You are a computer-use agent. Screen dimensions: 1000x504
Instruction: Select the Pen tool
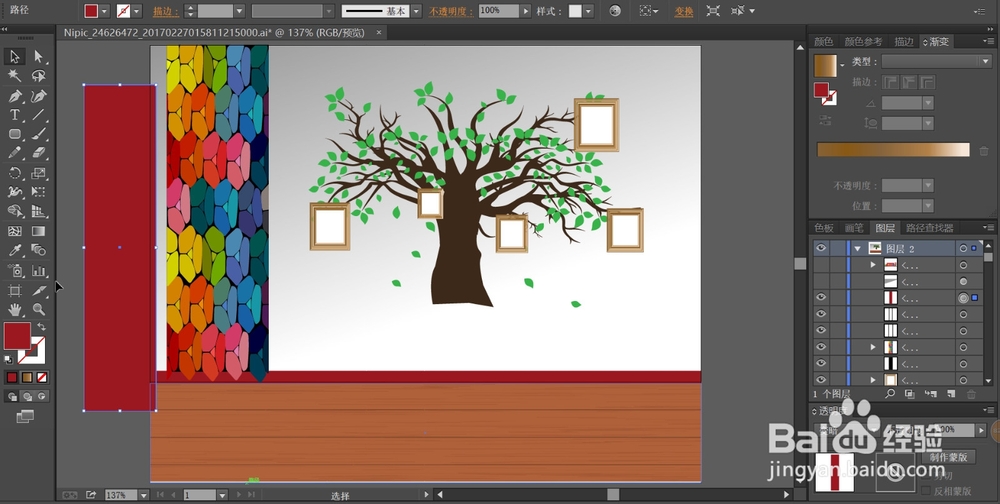[15, 96]
